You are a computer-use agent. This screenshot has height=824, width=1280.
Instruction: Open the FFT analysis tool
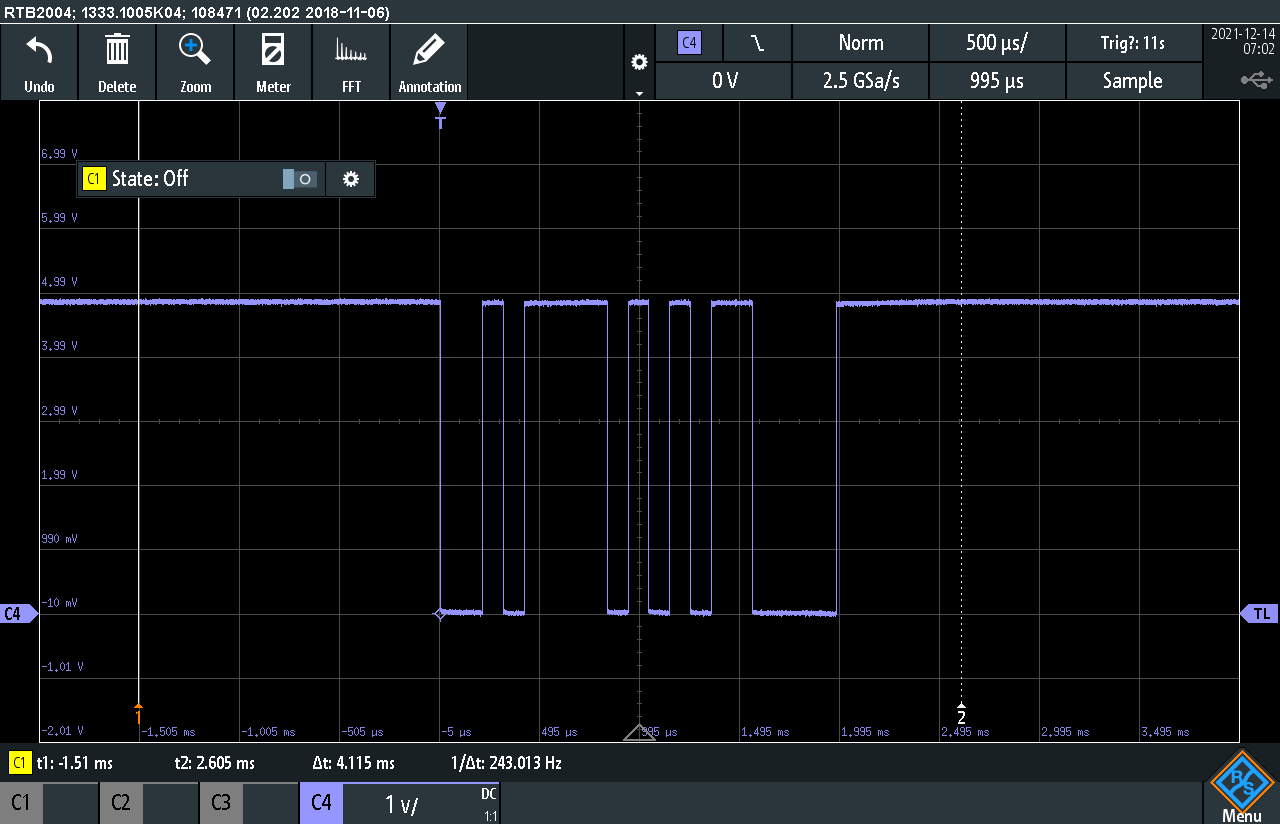coord(351,62)
